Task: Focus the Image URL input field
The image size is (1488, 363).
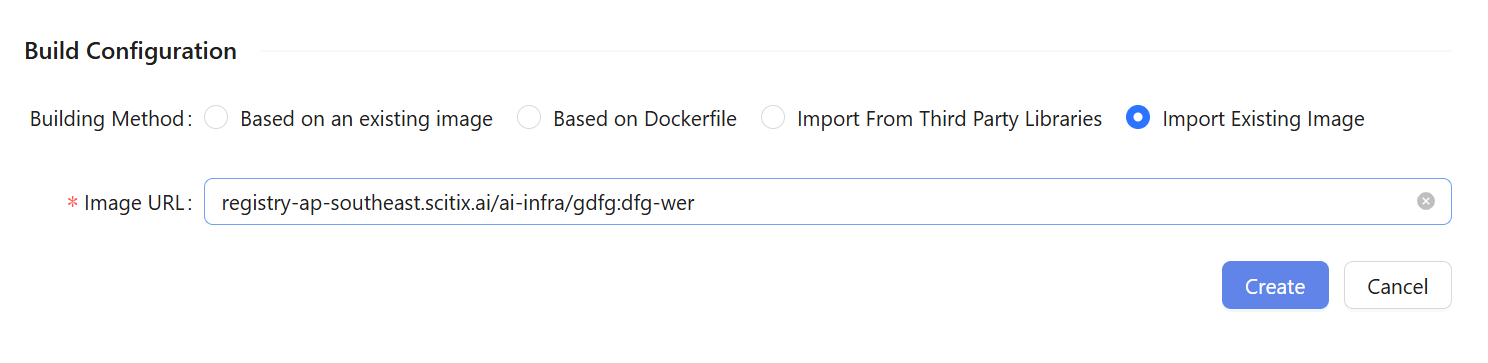Action: click(828, 201)
